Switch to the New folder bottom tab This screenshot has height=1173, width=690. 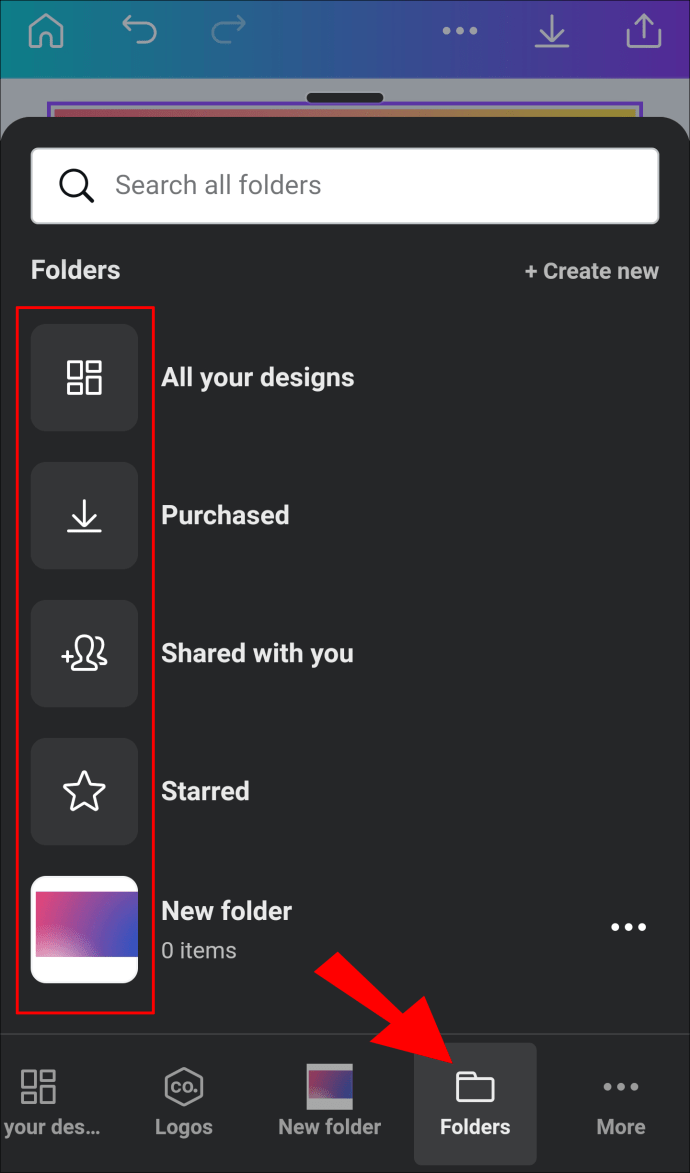(x=329, y=1102)
